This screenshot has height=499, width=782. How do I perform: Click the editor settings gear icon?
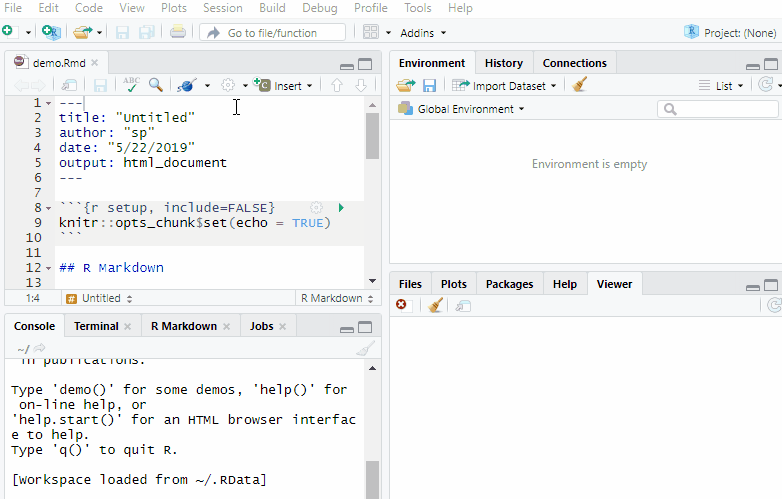click(x=228, y=85)
